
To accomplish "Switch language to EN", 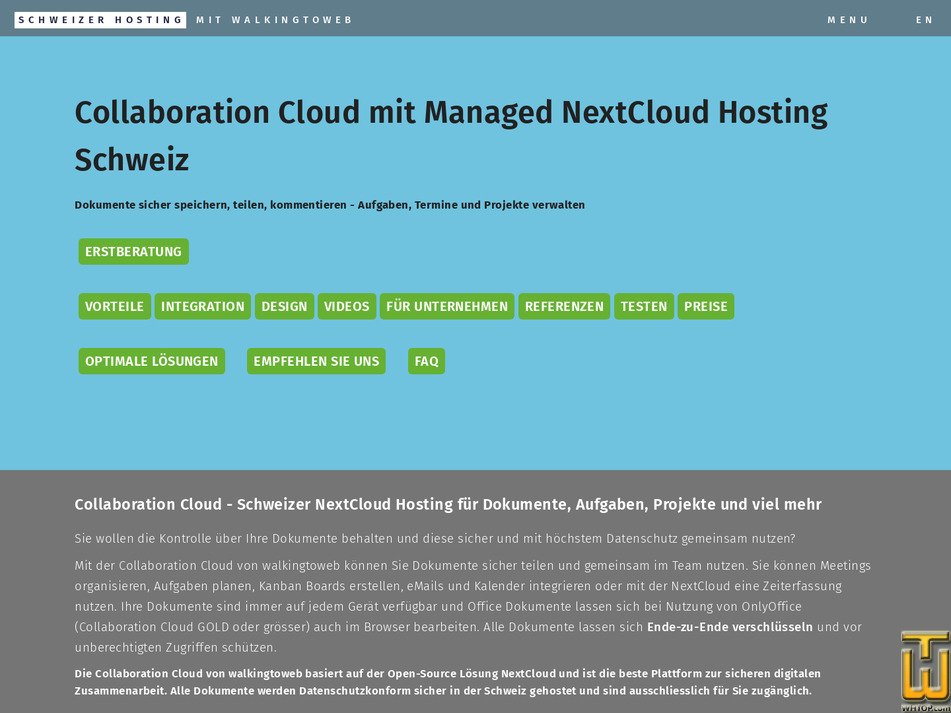I will click(926, 19).
